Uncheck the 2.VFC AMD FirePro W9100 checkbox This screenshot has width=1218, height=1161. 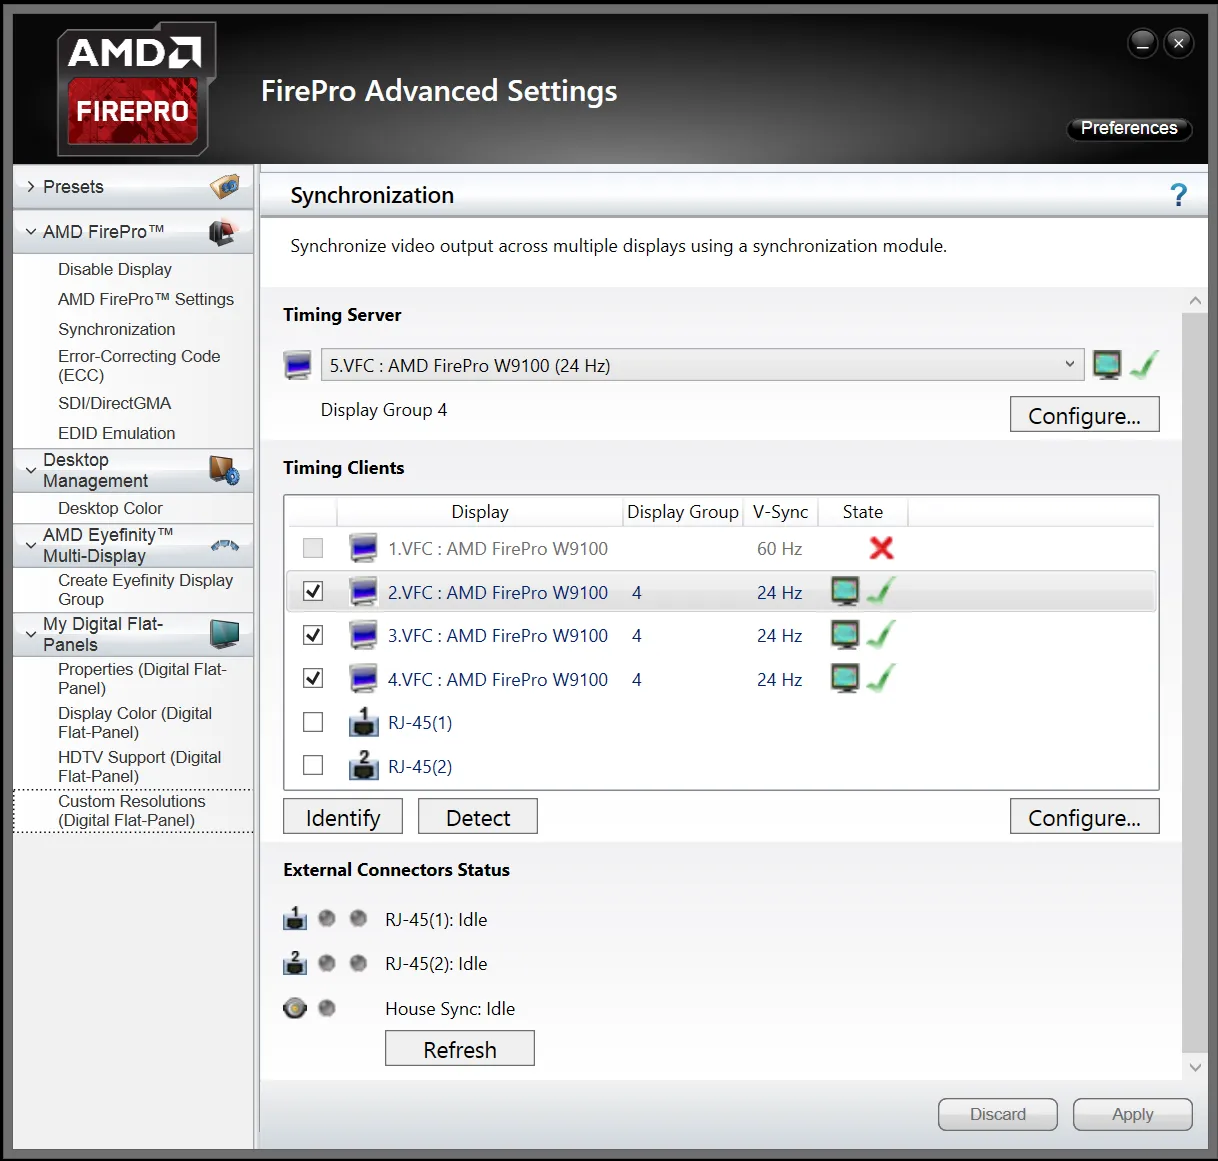[313, 592]
